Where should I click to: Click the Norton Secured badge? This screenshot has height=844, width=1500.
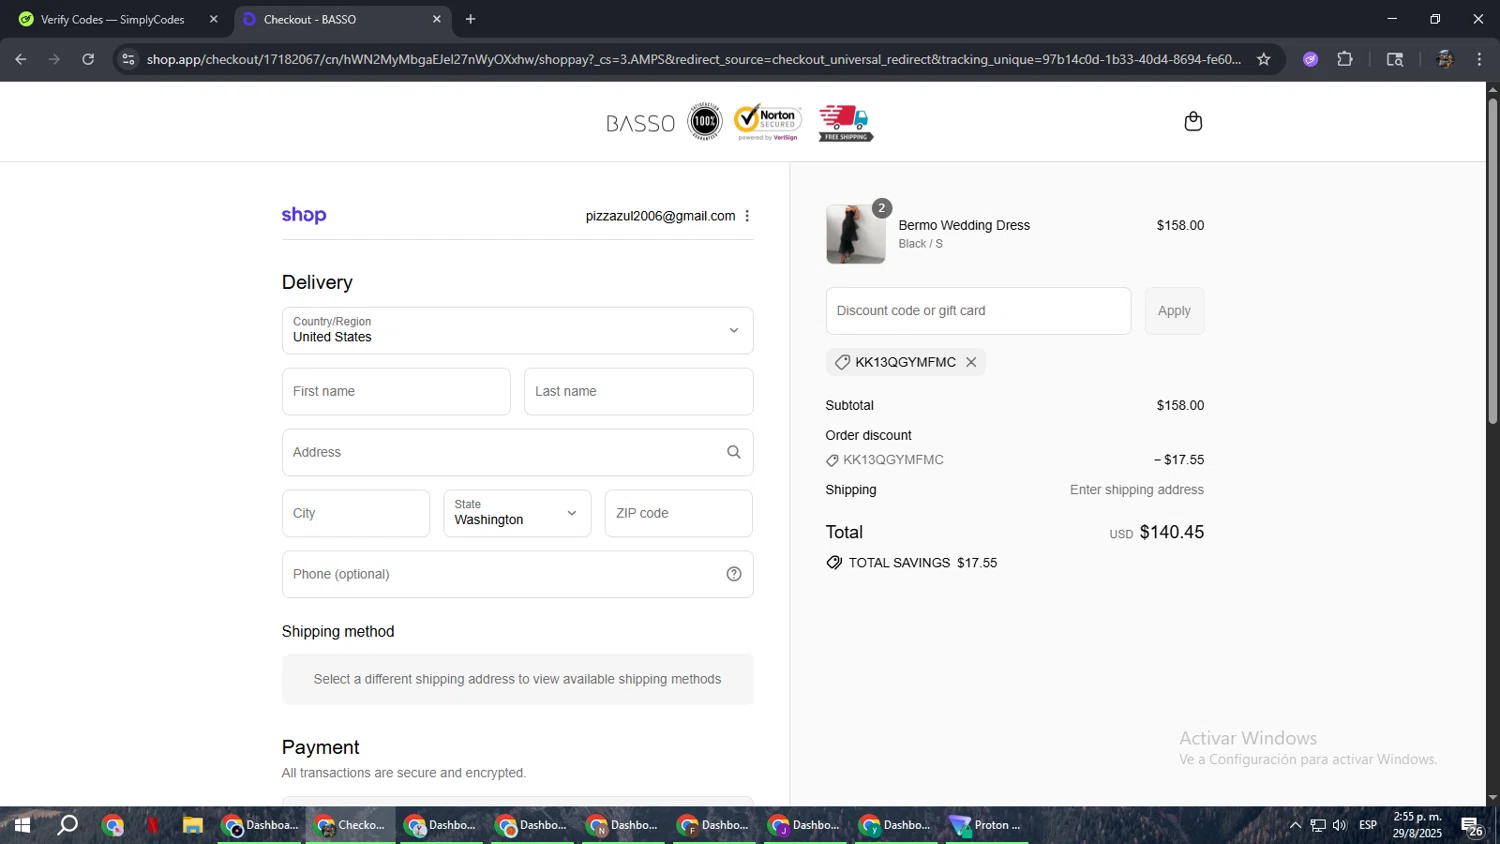click(768, 122)
